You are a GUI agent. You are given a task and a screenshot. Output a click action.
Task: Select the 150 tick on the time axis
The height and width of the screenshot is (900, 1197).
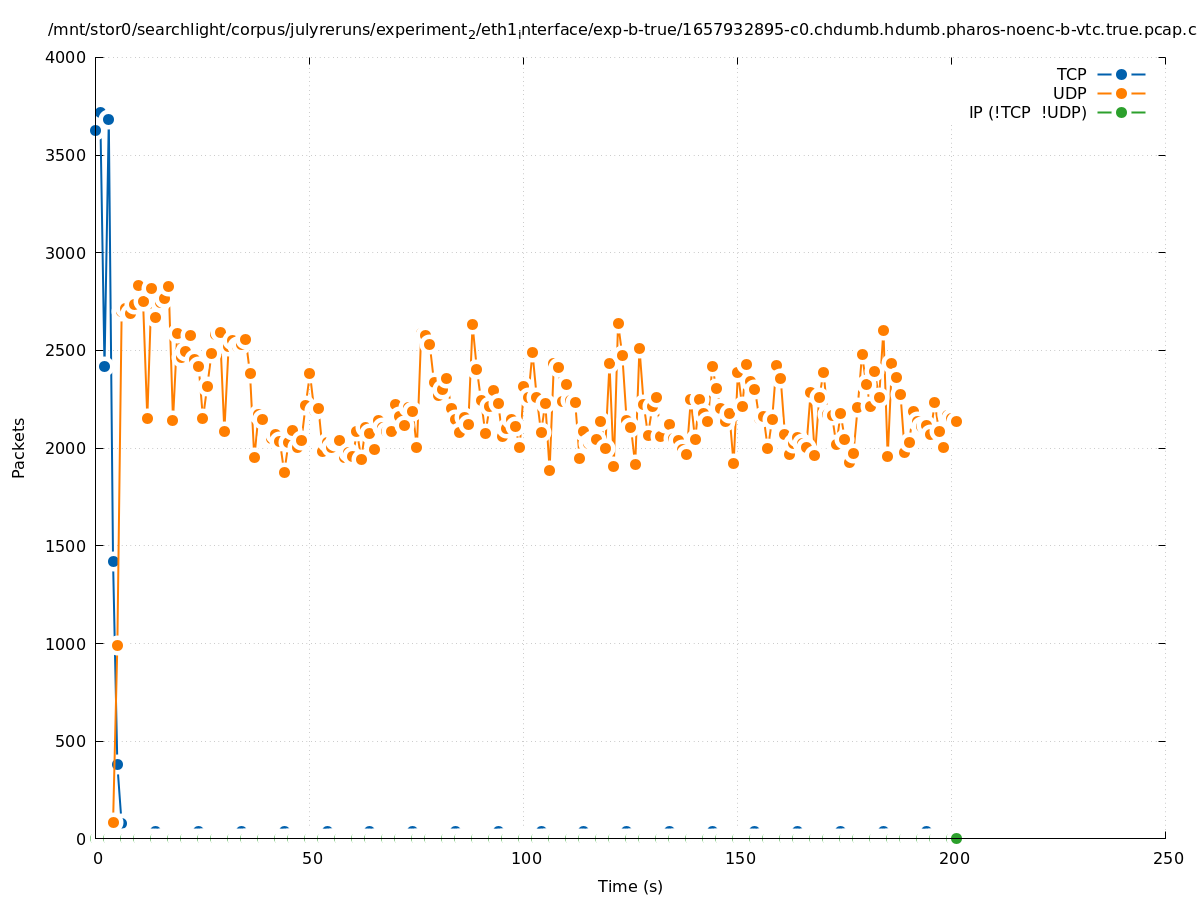tap(738, 858)
